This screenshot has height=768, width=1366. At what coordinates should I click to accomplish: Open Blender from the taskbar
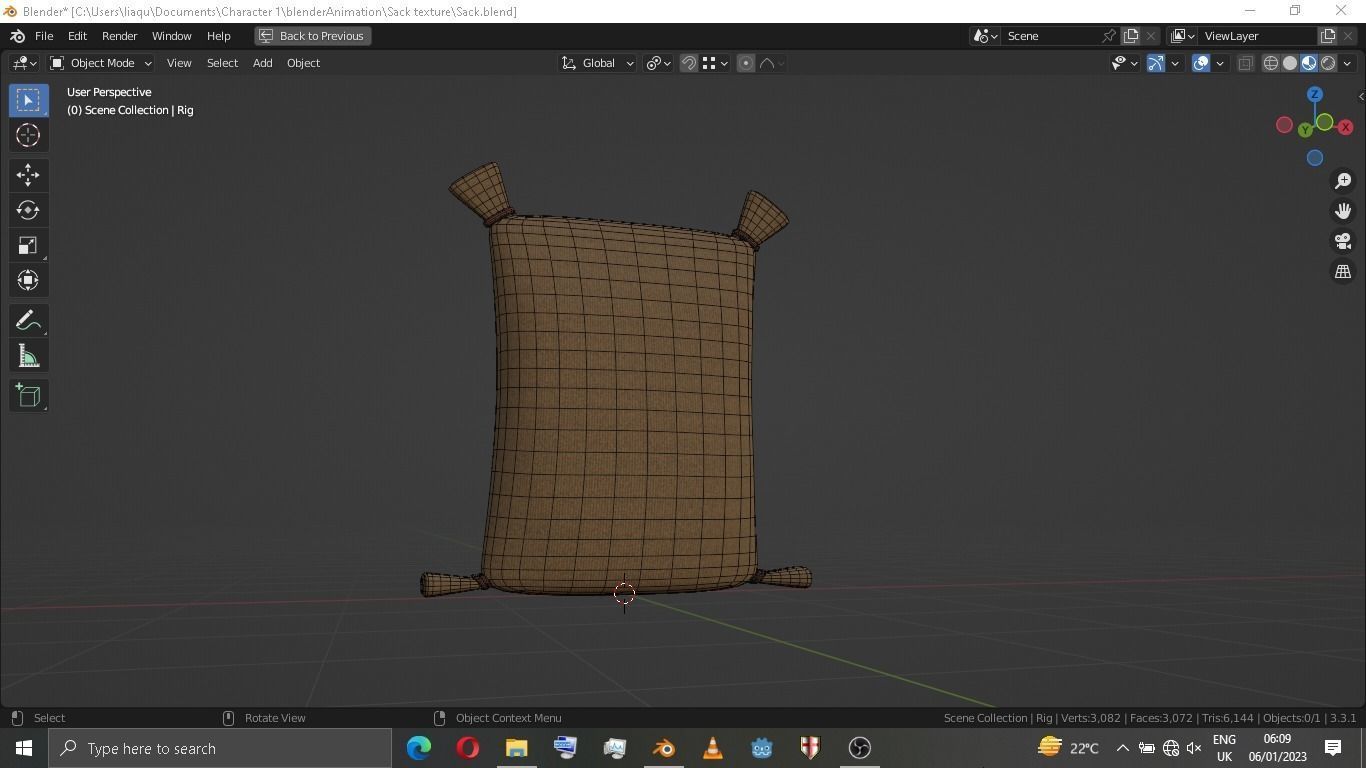click(663, 748)
